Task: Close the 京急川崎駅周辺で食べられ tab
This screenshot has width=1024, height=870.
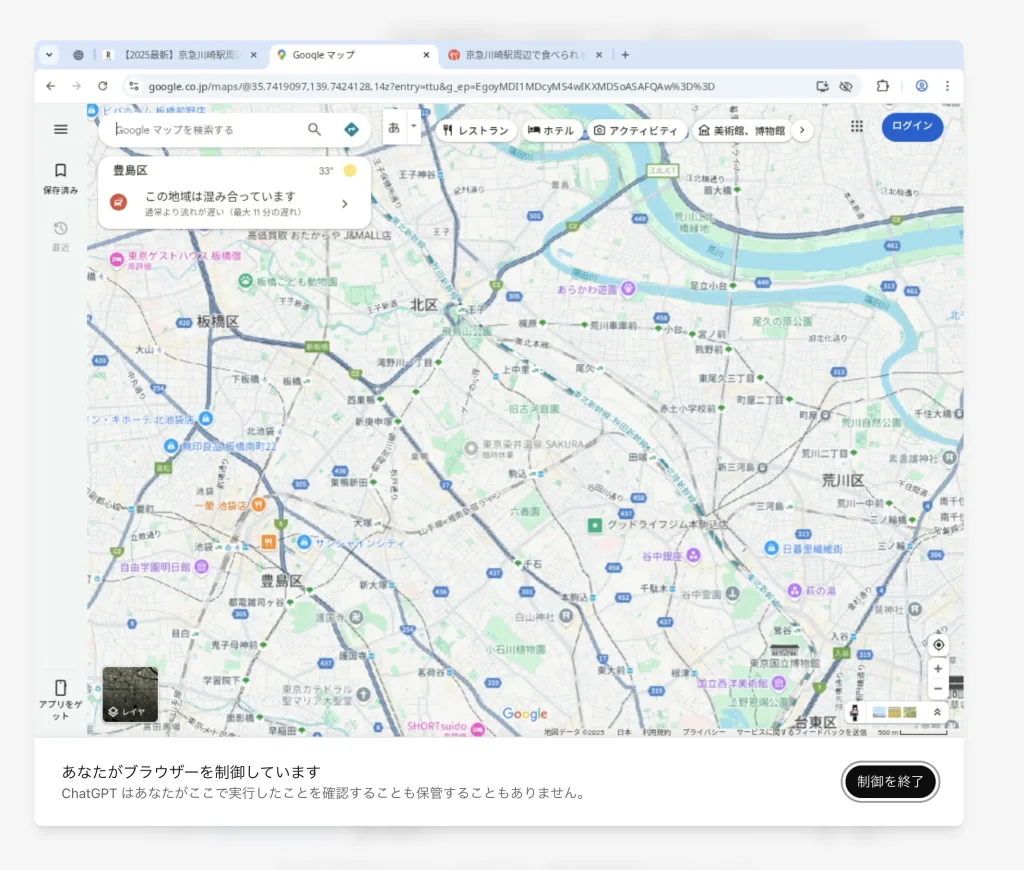Action: coord(599,55)
